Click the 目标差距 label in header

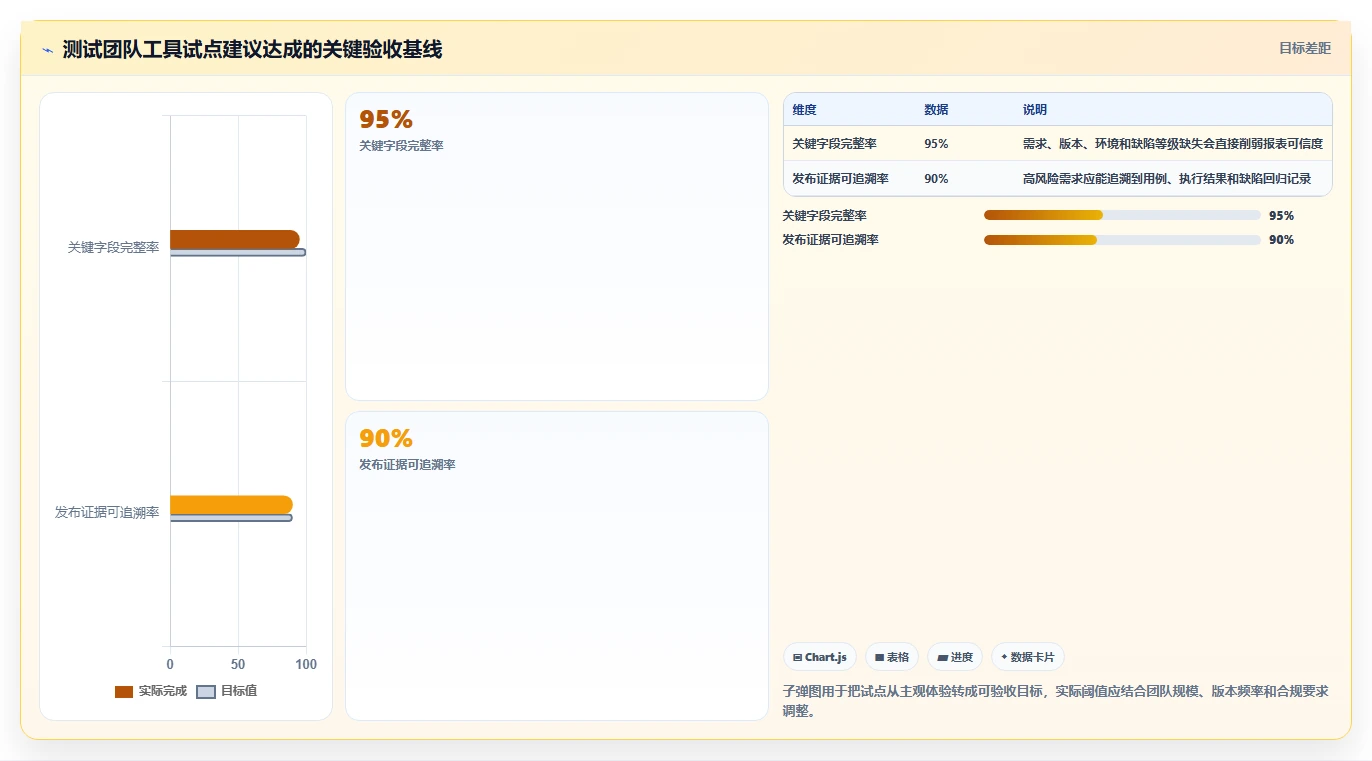coord(1305,48)
